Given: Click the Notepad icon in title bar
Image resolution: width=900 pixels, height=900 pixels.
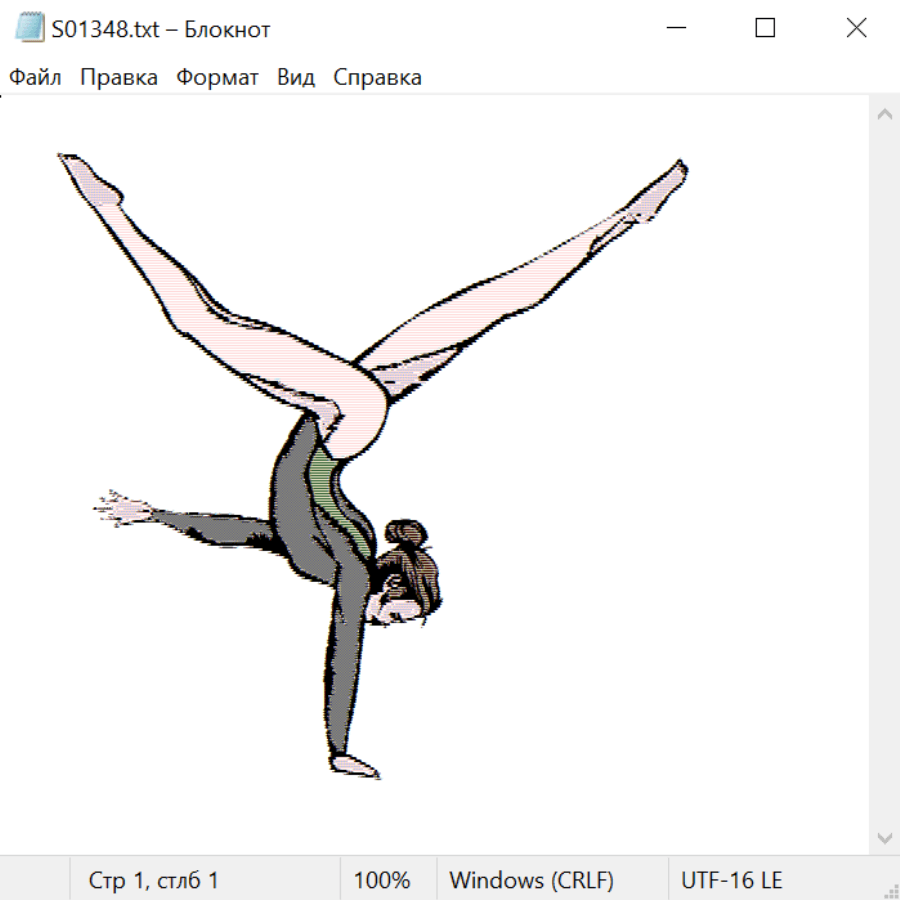Looking at the screenshot, I should point(29,28).
